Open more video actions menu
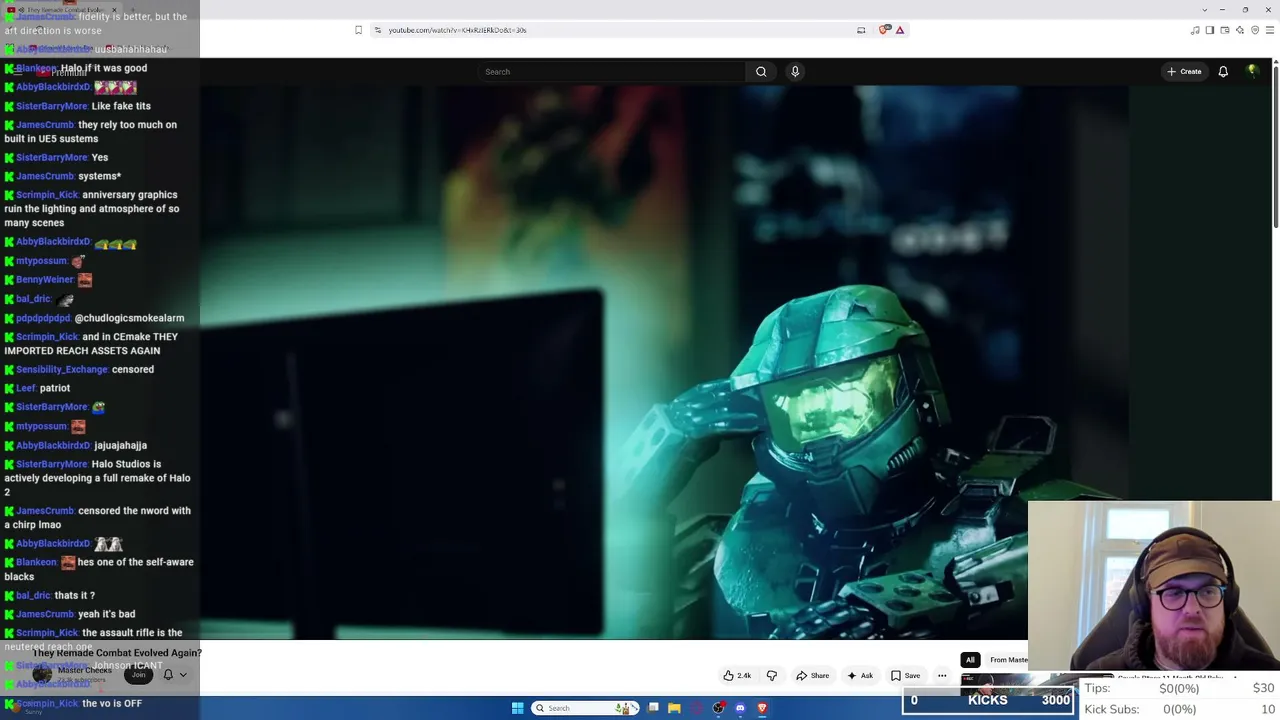1280x720 pixels. (x=942, y=676)
